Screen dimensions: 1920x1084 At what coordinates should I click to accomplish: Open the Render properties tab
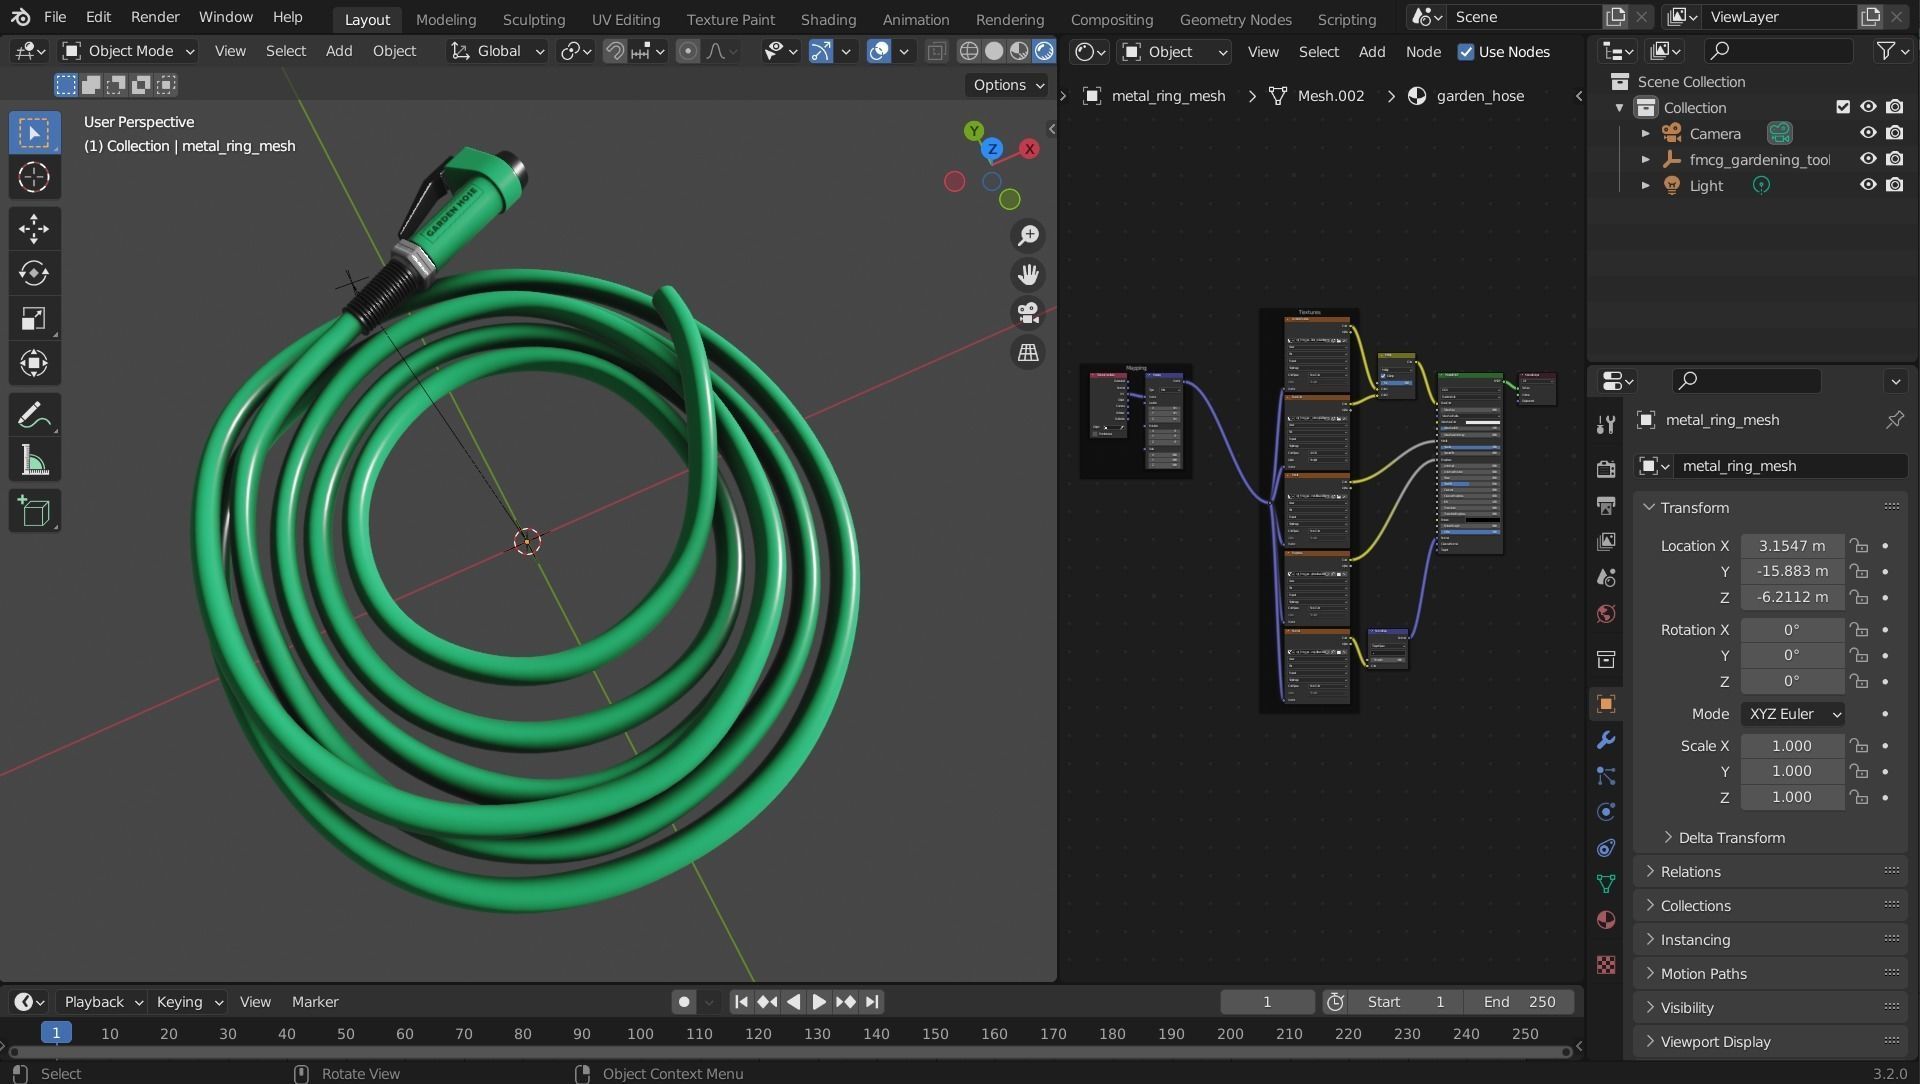(x=1606, y=469)
